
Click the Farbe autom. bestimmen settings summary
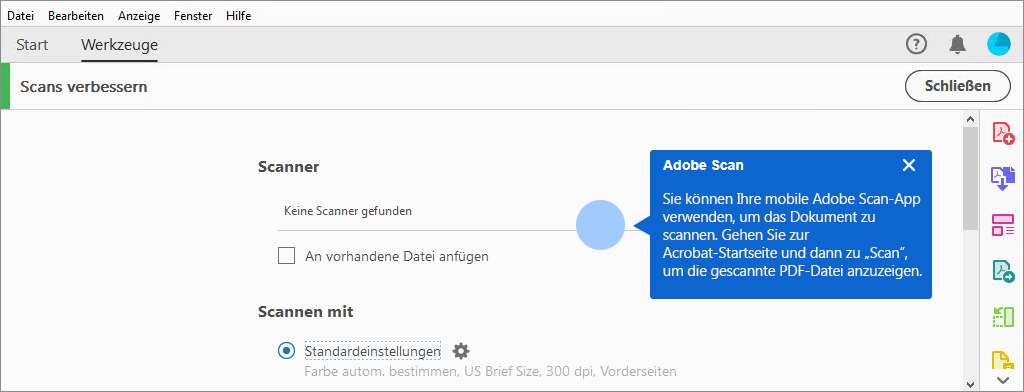point(490,372)
